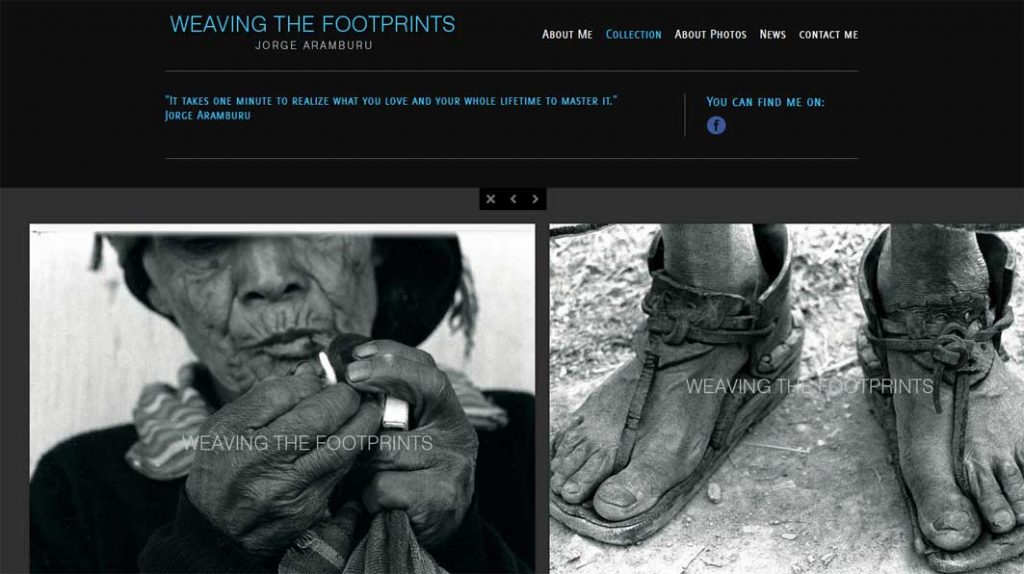Open the Contact Me page
This screenshot has height=574, width=1024.
[828, 35]
